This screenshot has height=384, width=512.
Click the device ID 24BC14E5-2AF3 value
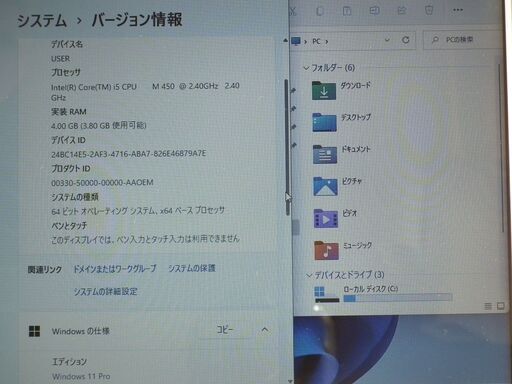pyautogui.click(x=129, y=154)
